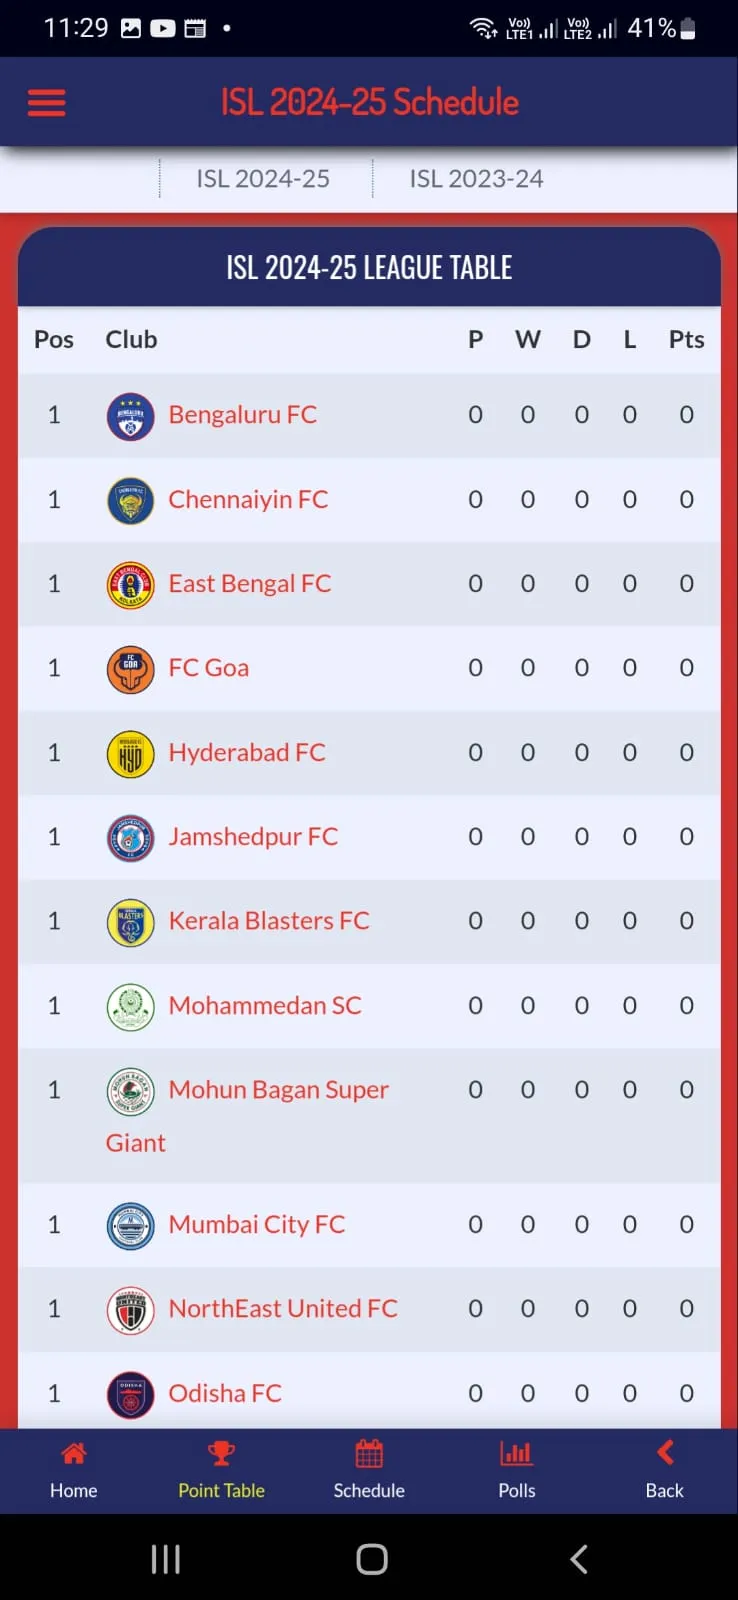Tap the FC Goa club logo
Viewport: 738px width, 1600px height.
130,669
